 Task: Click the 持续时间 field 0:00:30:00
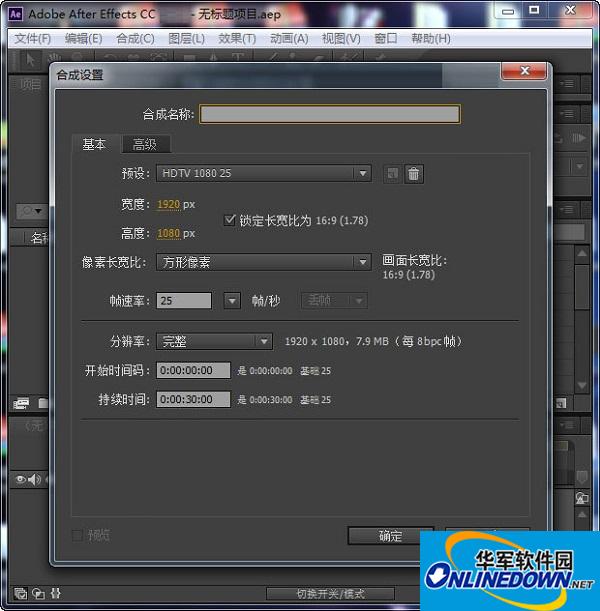coord(193,399)
